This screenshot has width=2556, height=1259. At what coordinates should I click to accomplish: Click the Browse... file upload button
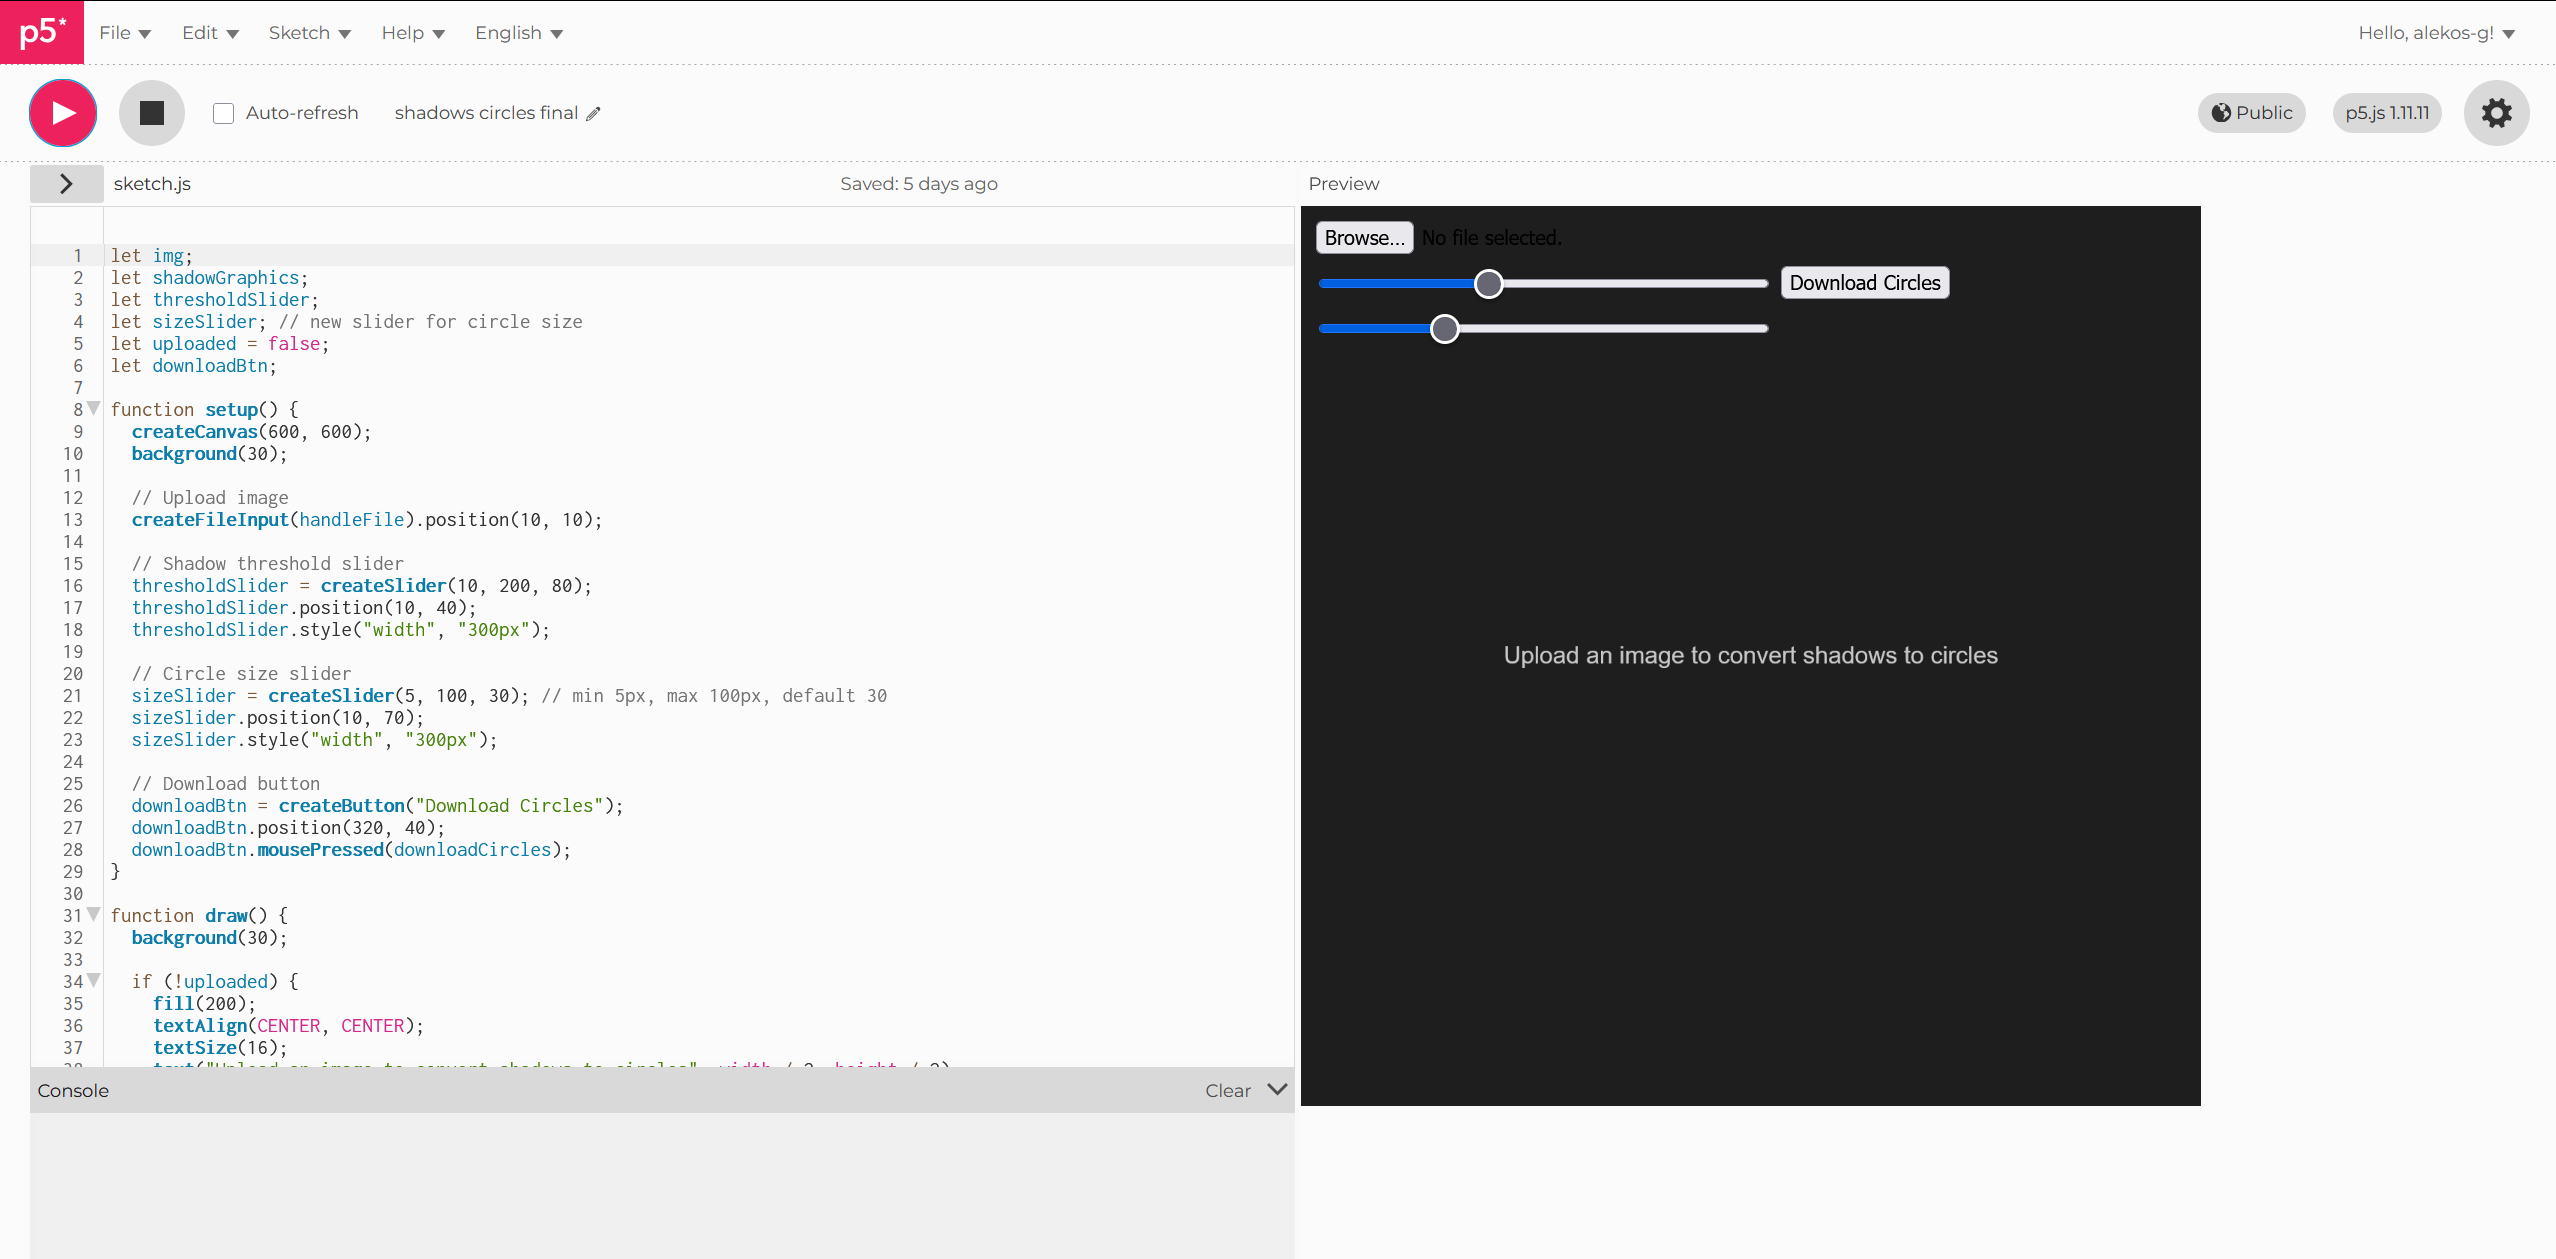click(1364, 238)
